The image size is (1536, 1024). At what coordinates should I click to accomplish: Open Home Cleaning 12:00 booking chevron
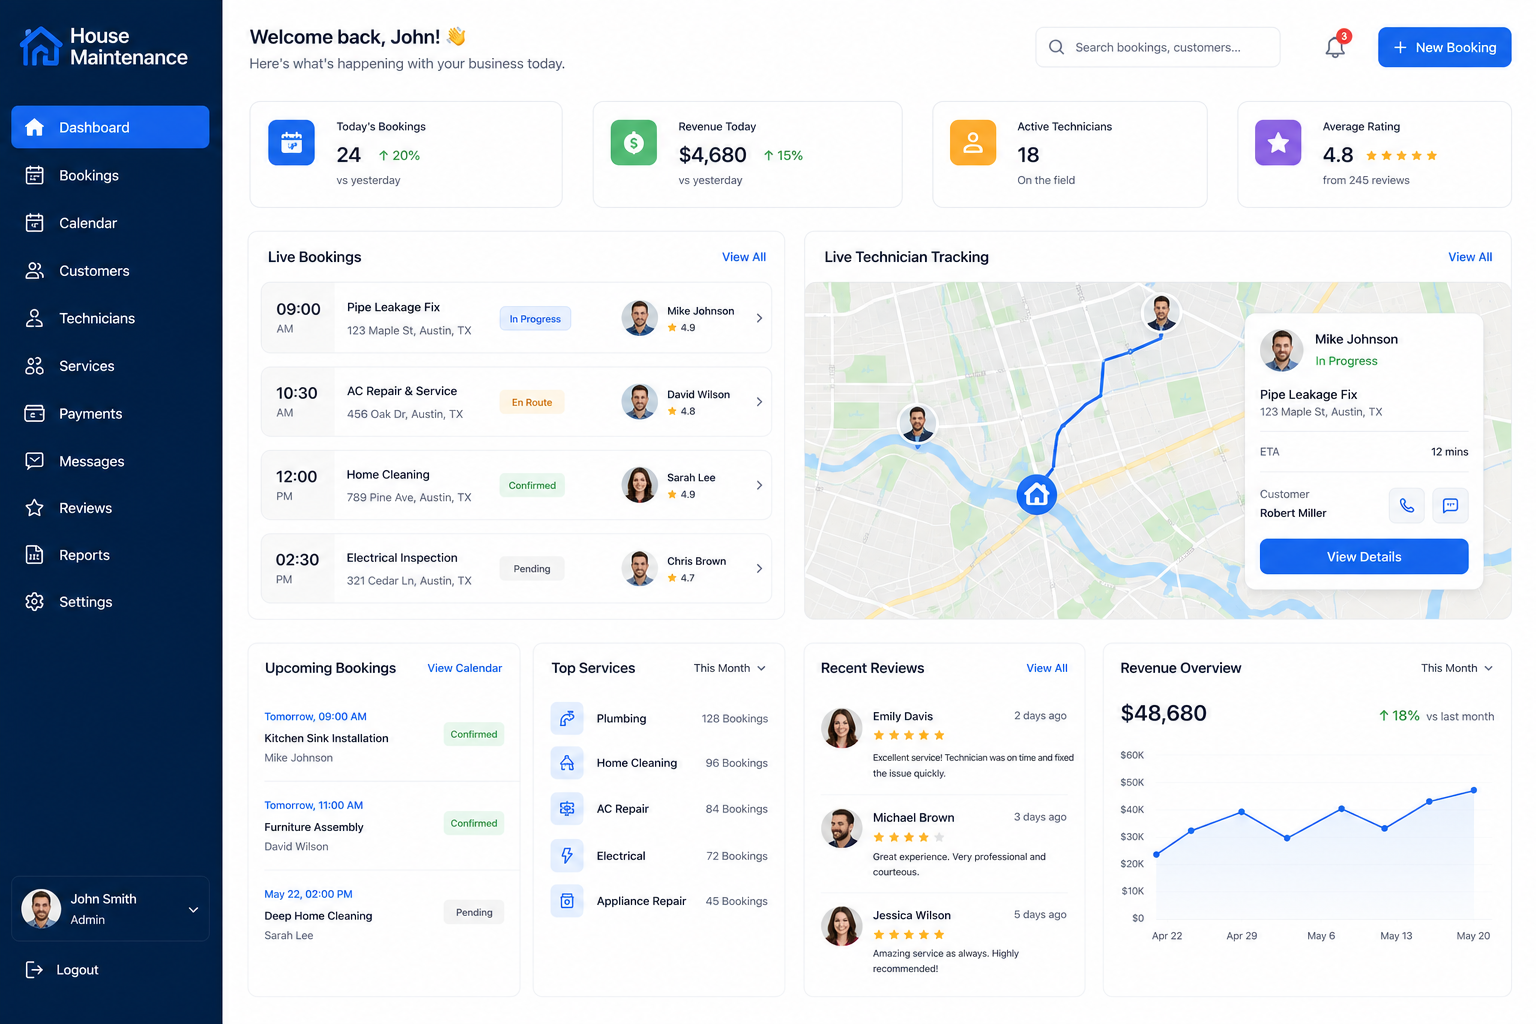[759, 485]
